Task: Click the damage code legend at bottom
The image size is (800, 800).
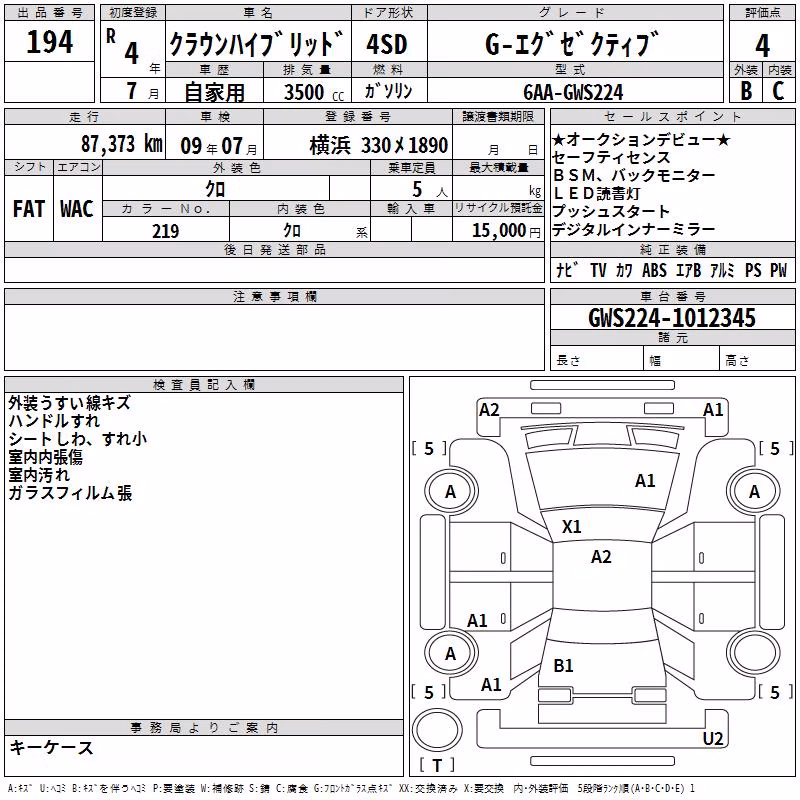Action: click(351, 789)
